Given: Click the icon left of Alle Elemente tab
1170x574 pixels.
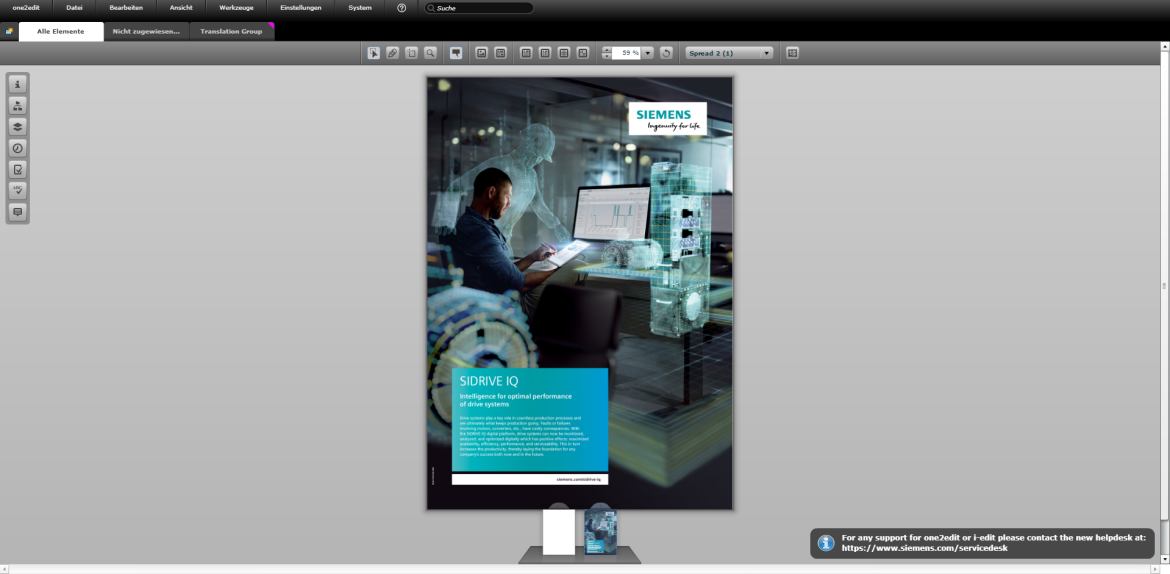Looking at the screenshot, I should click(9, 31).
